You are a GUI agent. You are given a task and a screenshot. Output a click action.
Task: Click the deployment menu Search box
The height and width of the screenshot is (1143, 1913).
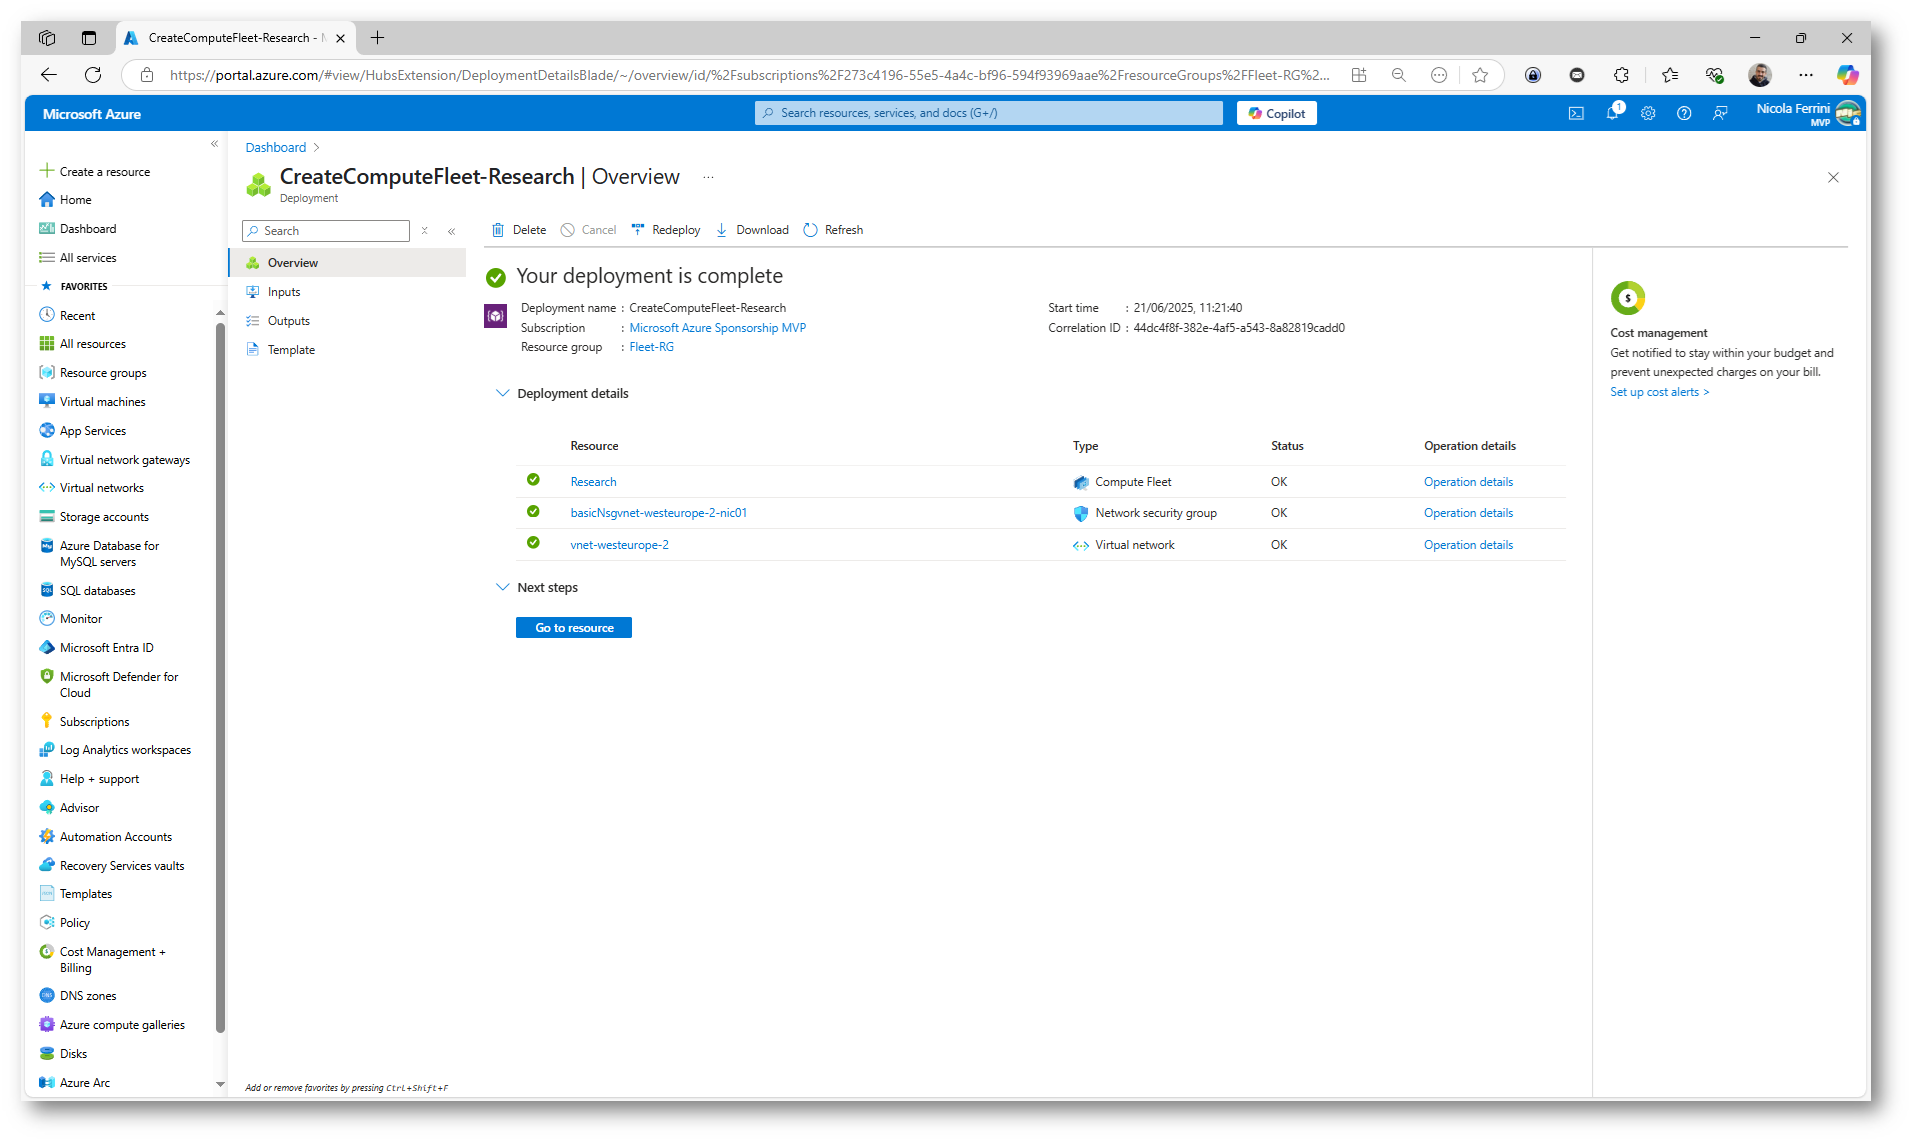click(x=326, y=231)
